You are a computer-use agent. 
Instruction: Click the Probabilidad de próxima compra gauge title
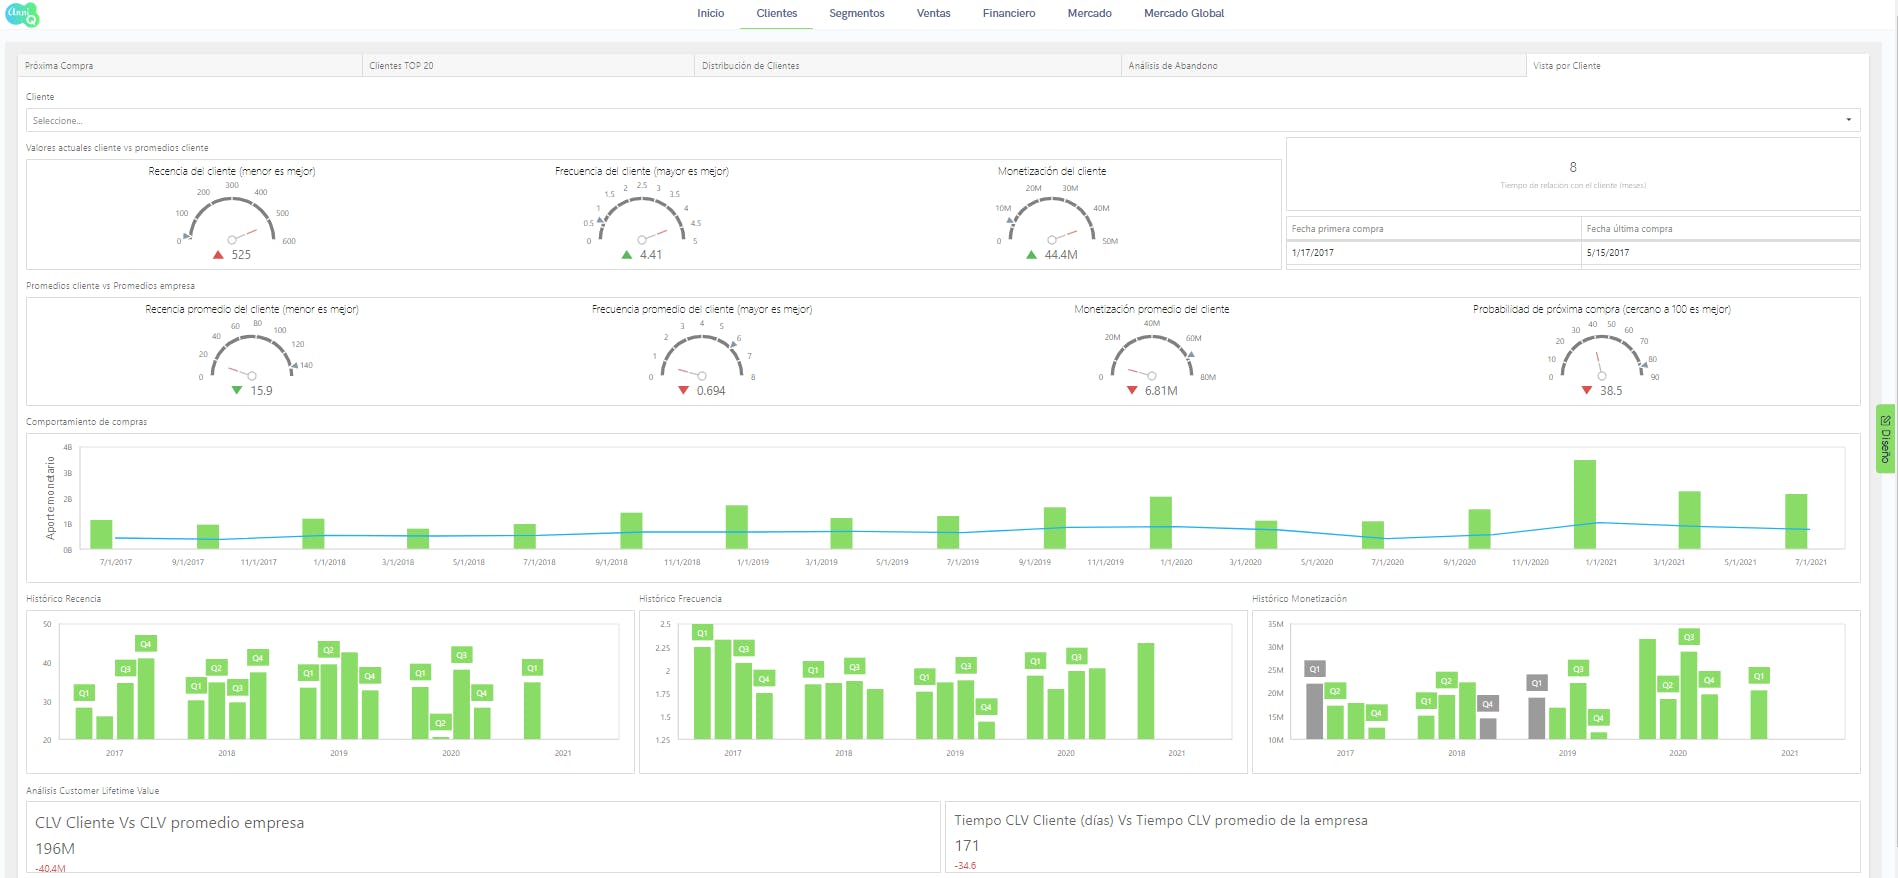click(x=1601, y=309)
